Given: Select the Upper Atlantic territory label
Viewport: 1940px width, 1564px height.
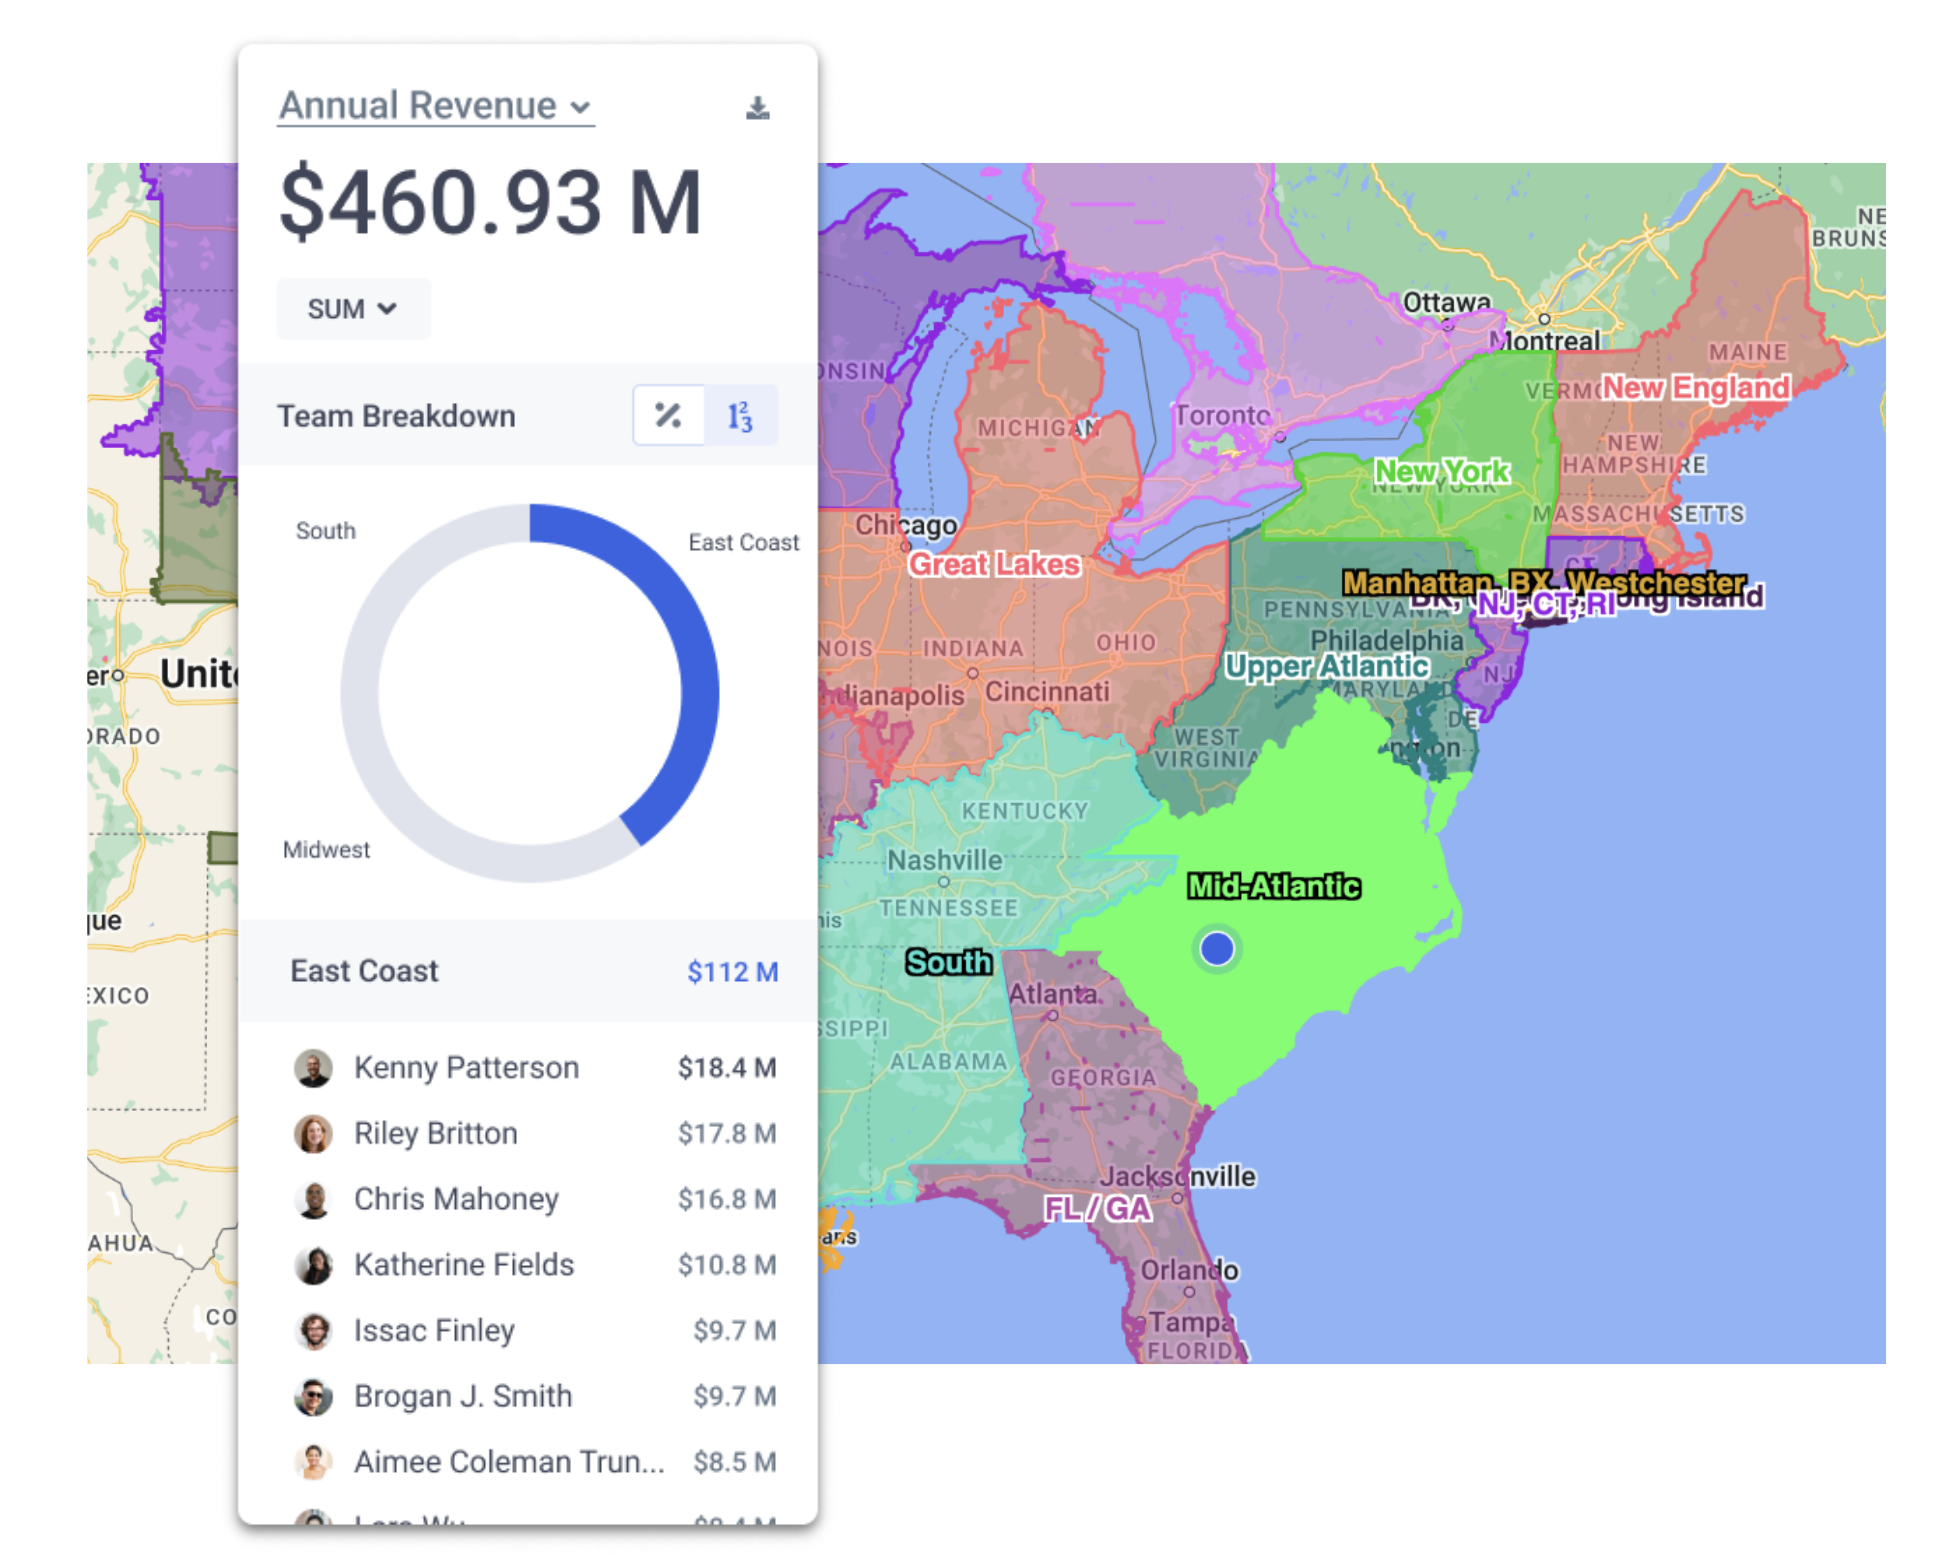Looking at the screenshot, I should [x=1327, y=666].
